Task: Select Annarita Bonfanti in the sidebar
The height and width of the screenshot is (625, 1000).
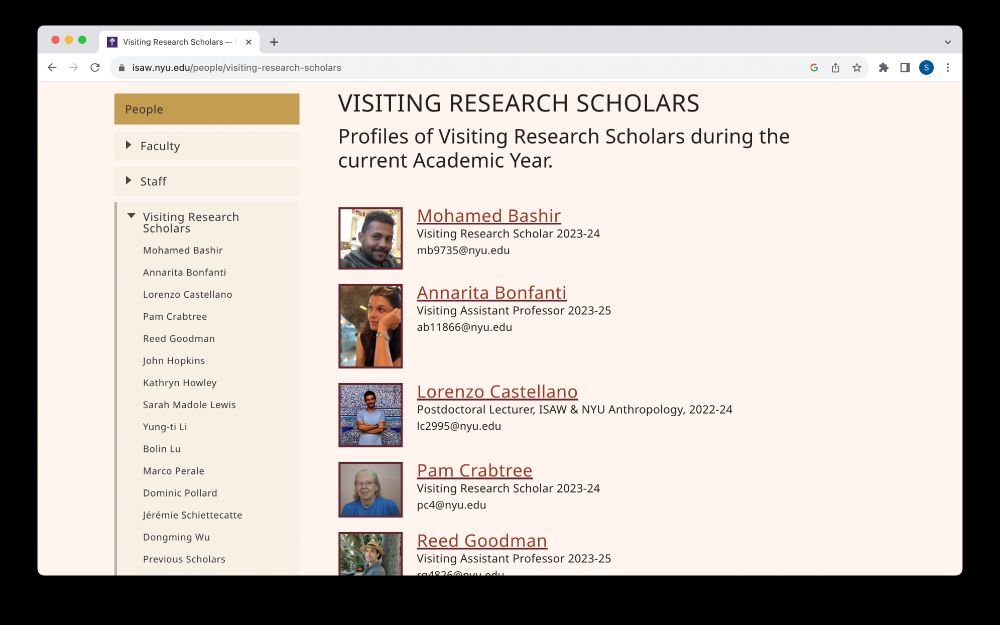Action: click(x=184, y=272)
